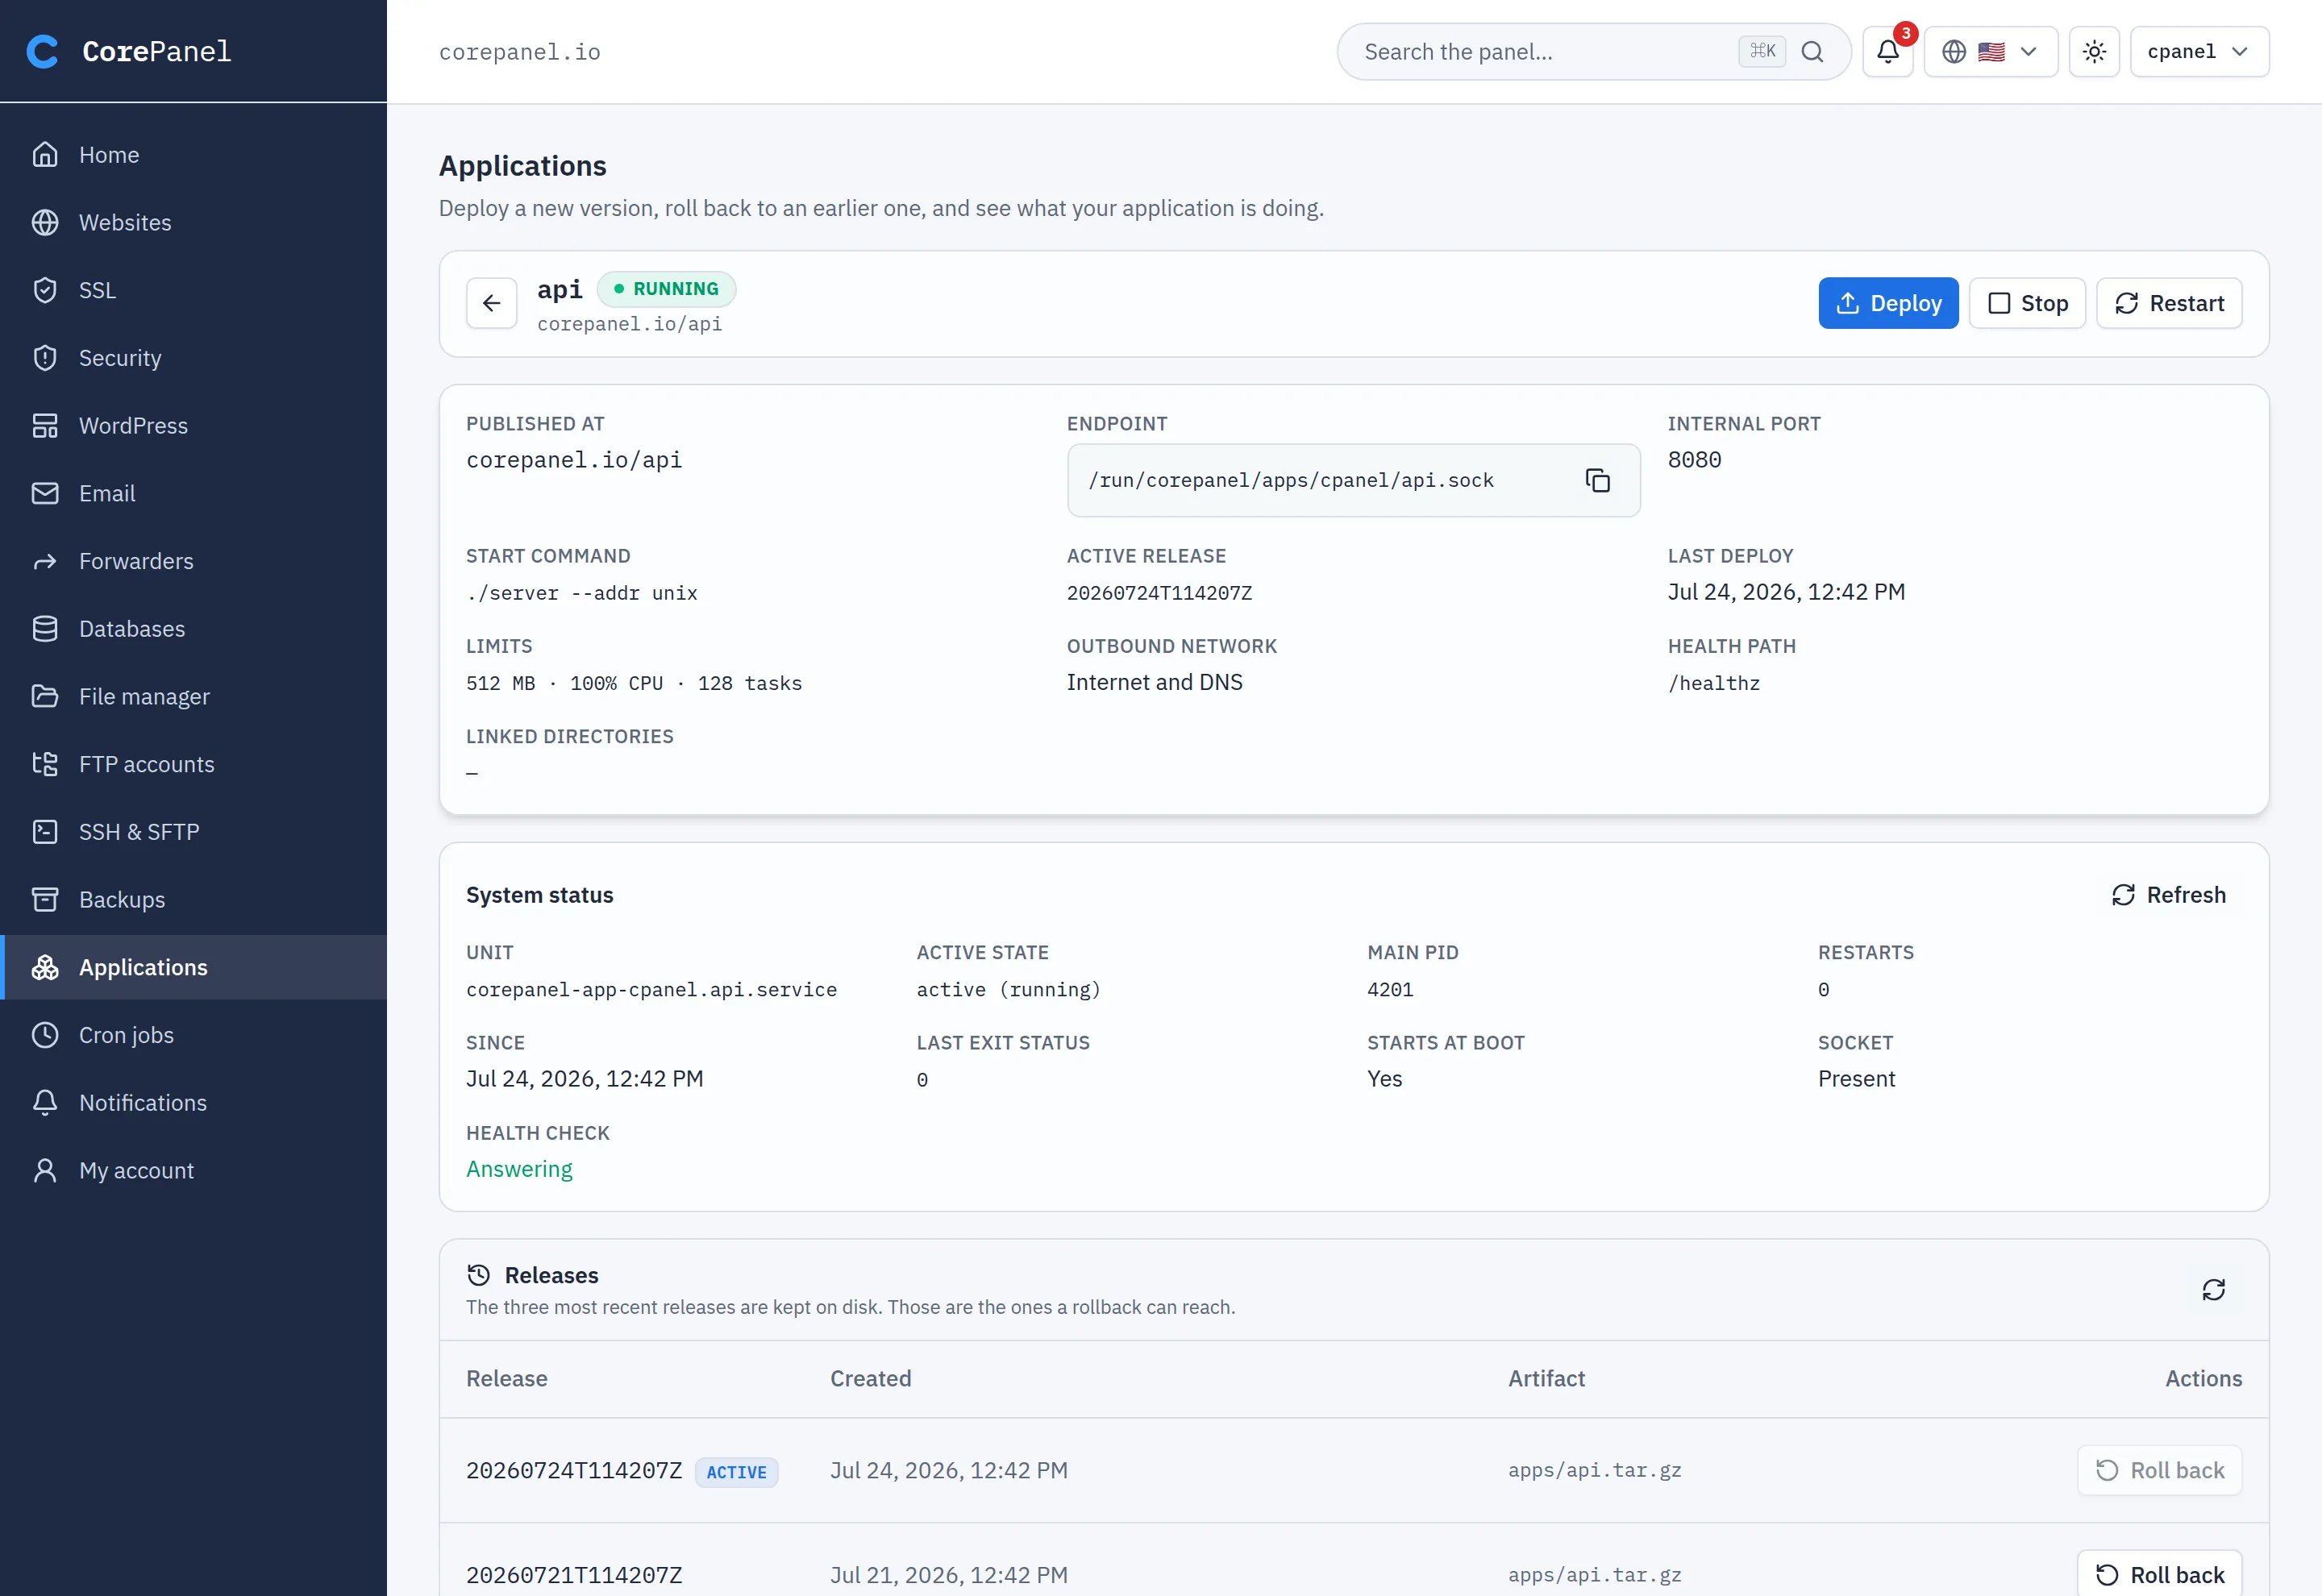This screenshot has width=2322, height=1596.
Task: Open Home in the sidebar
Action: coord(193,155)
